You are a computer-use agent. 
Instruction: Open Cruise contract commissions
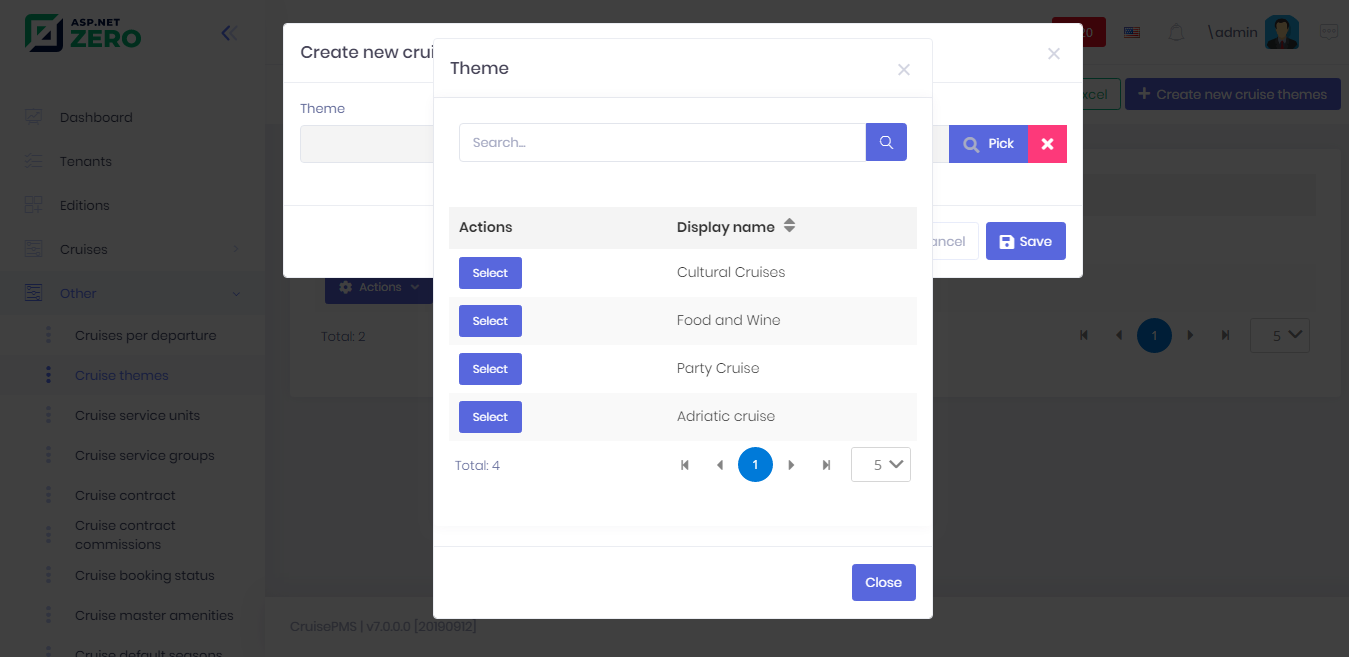point(125,535)
